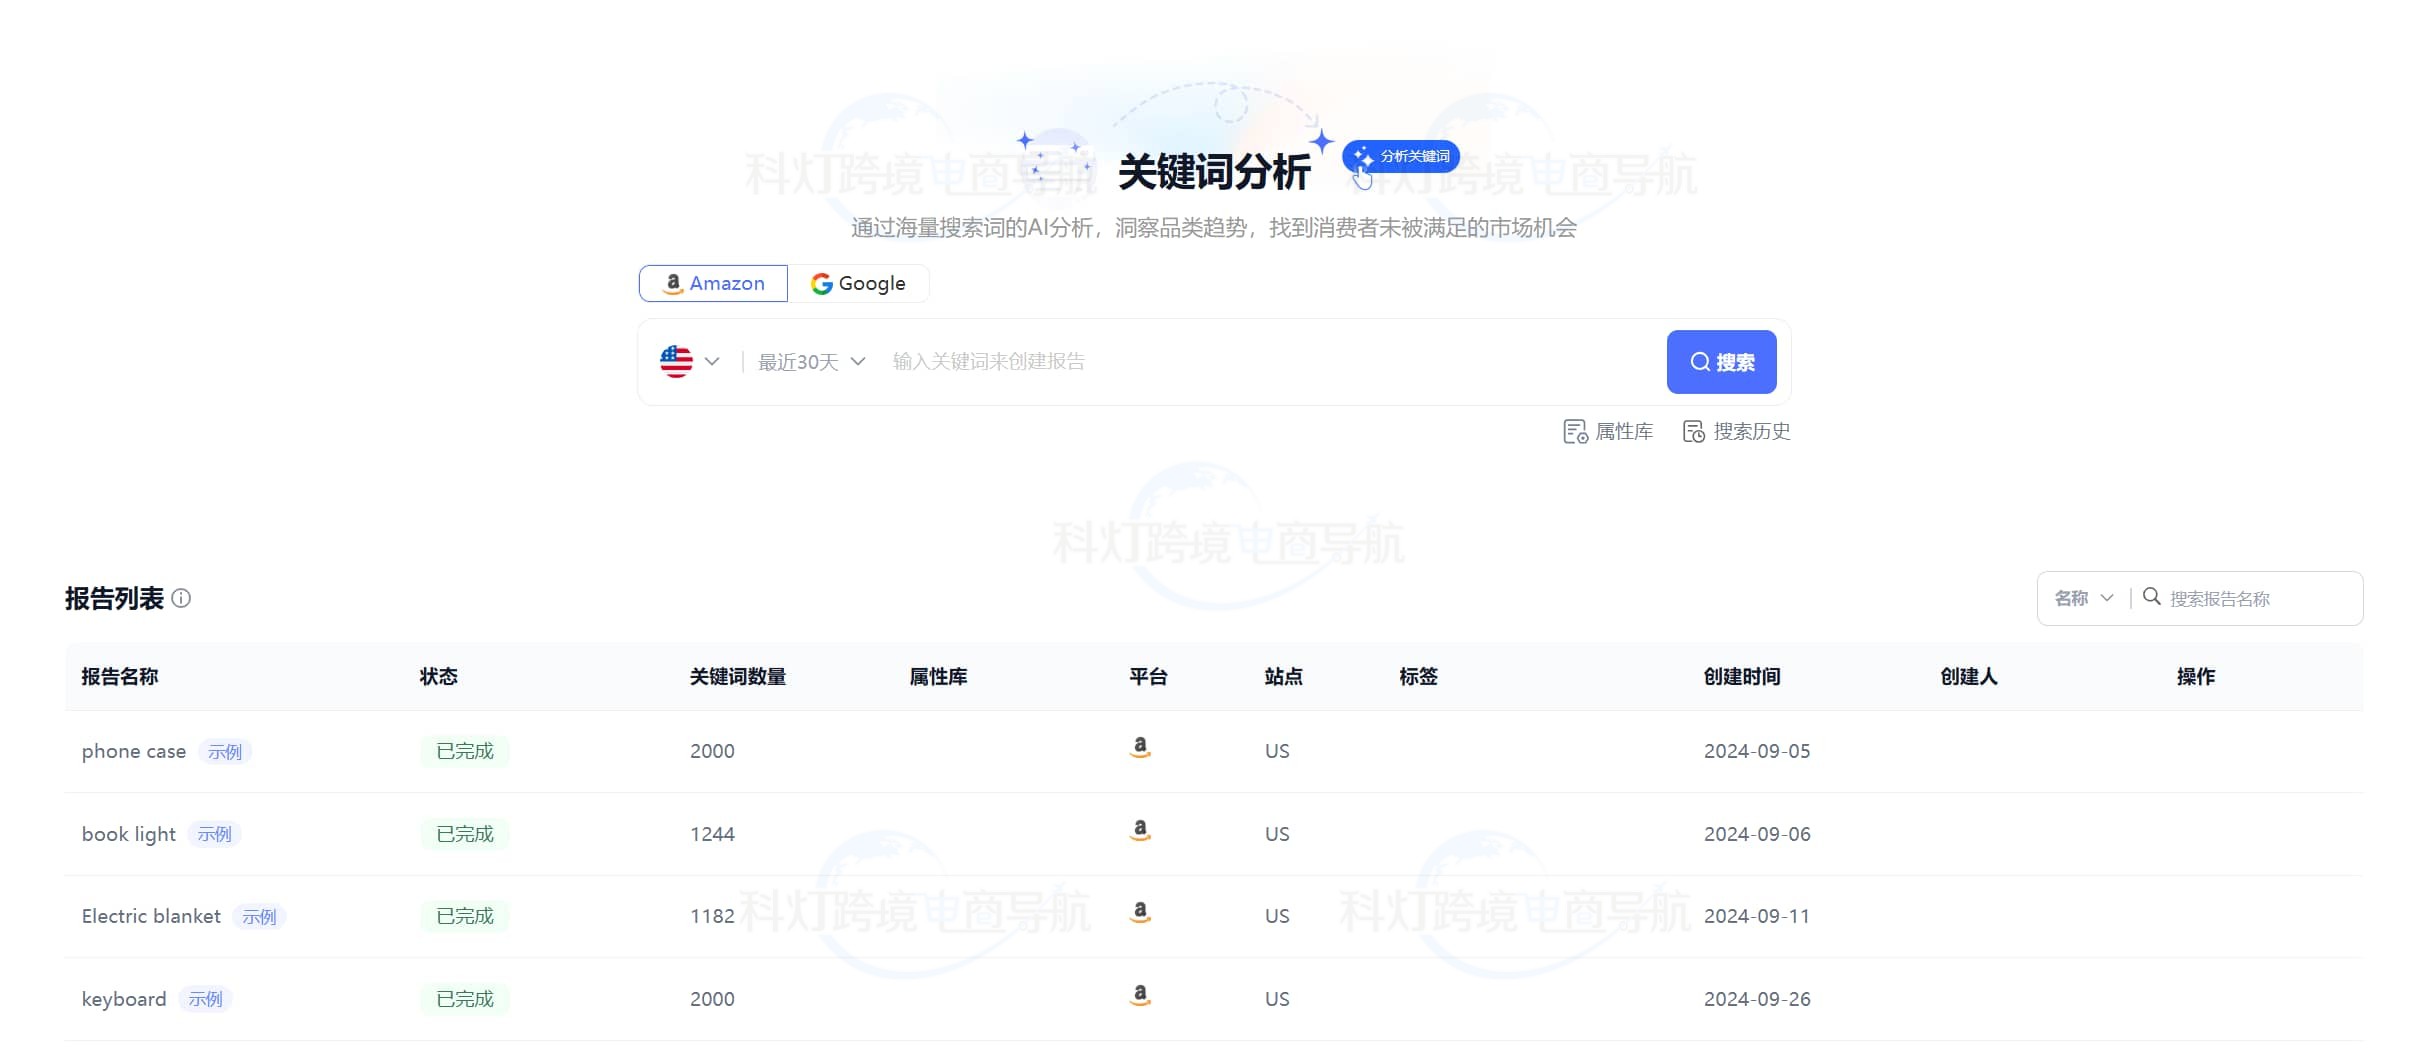Expand the country selector dropdown
Image resolution: width=2431 pixels, height=1060 pixels.
tap(713, 361)
